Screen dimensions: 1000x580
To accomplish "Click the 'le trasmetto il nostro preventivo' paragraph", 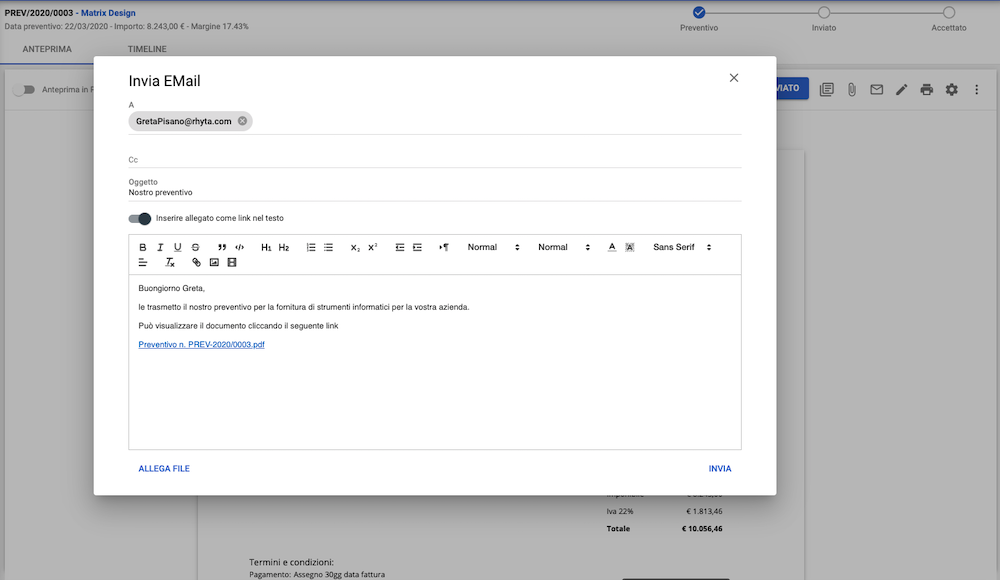I will (304, 308).
